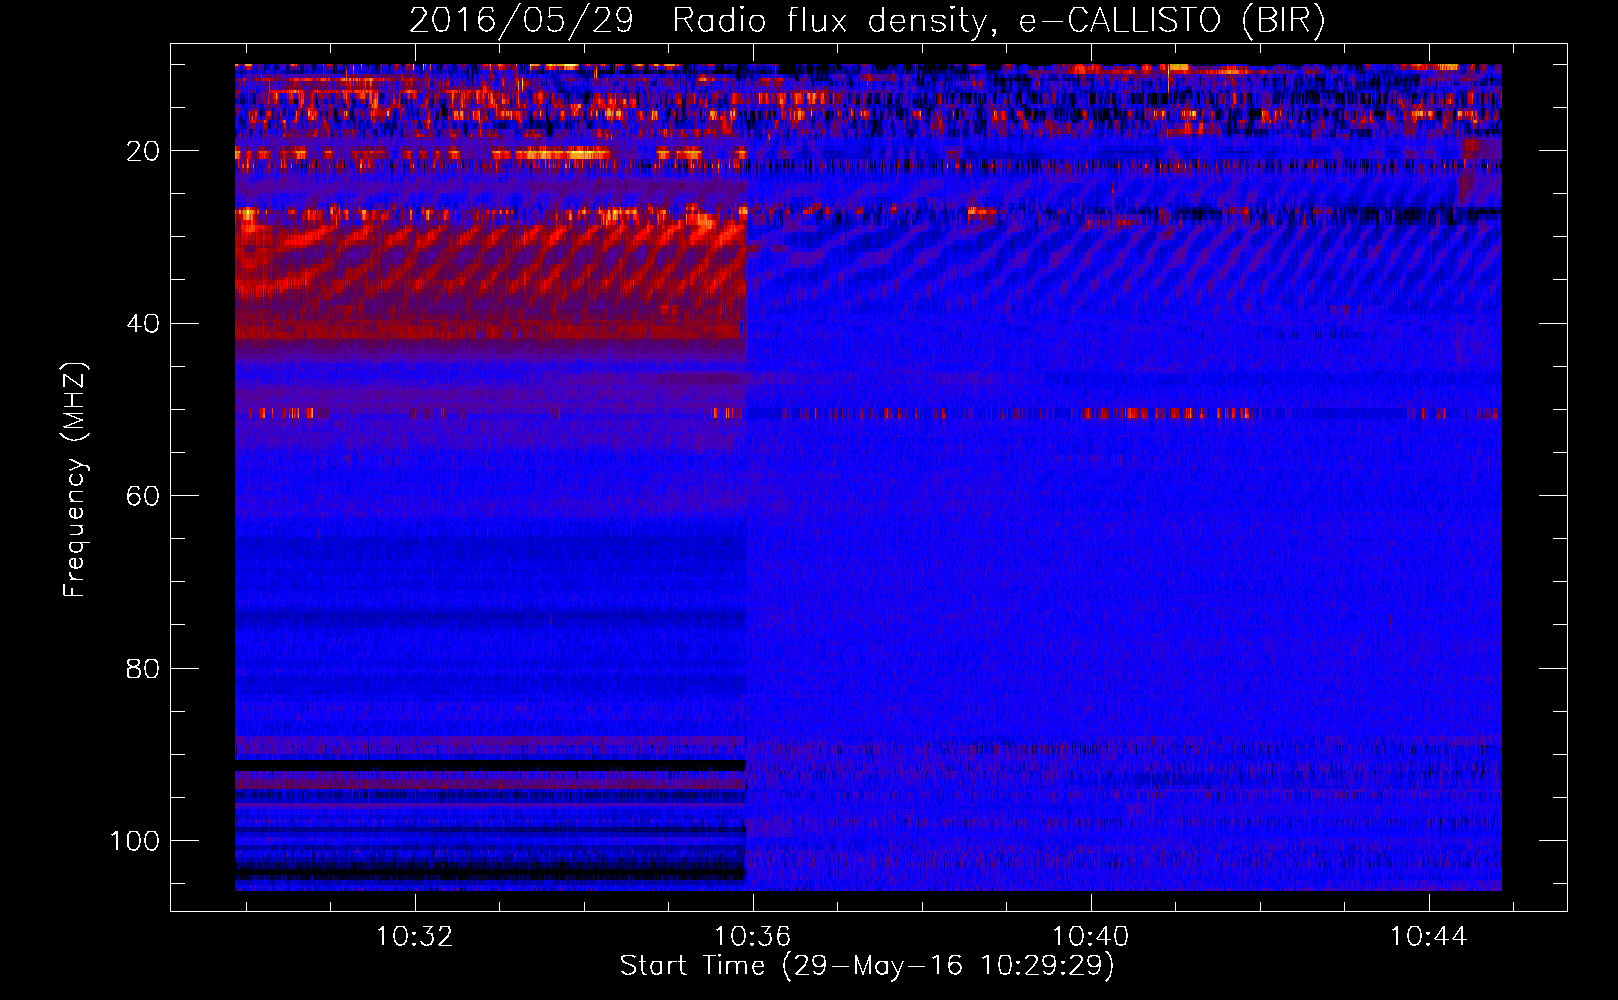Click the '10:44' time tick label
1618x1000 pixels.
click(x=1429, y=937)
